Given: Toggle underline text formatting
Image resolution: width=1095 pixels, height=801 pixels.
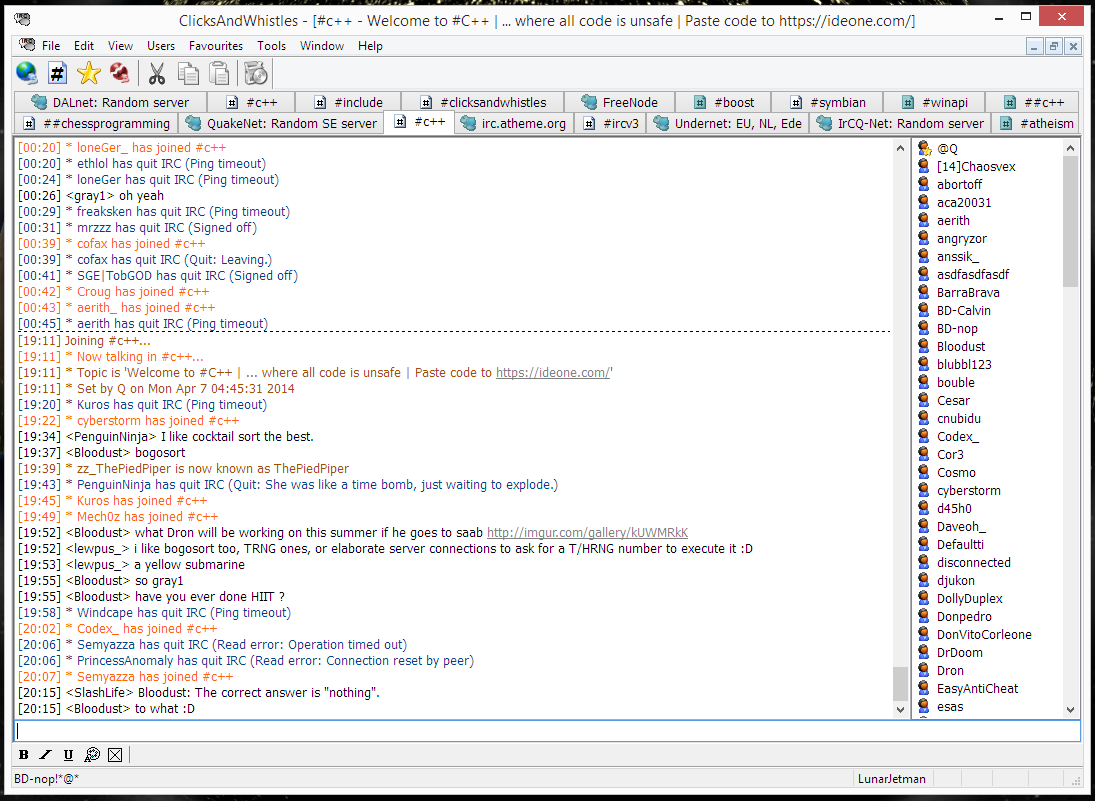Looking at the screenshot, I should tap(68, 755).
